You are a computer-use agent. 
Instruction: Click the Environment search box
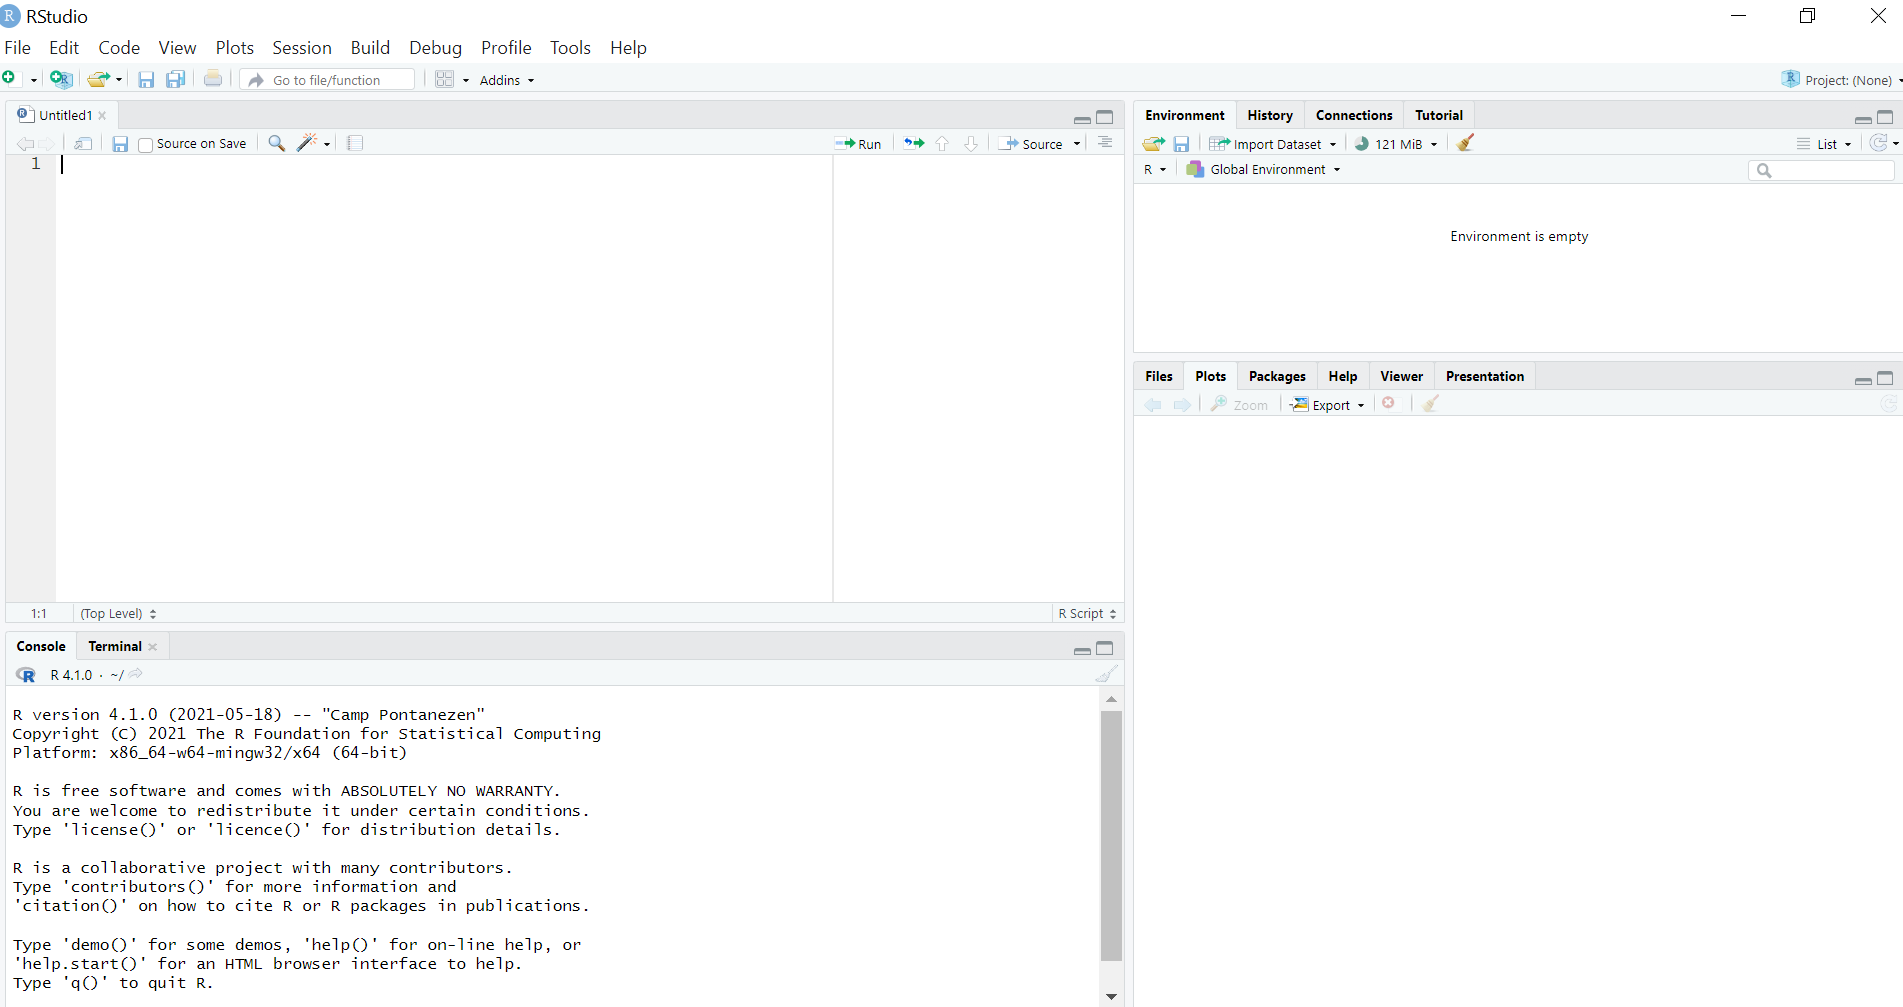(x=1821, y=170)
